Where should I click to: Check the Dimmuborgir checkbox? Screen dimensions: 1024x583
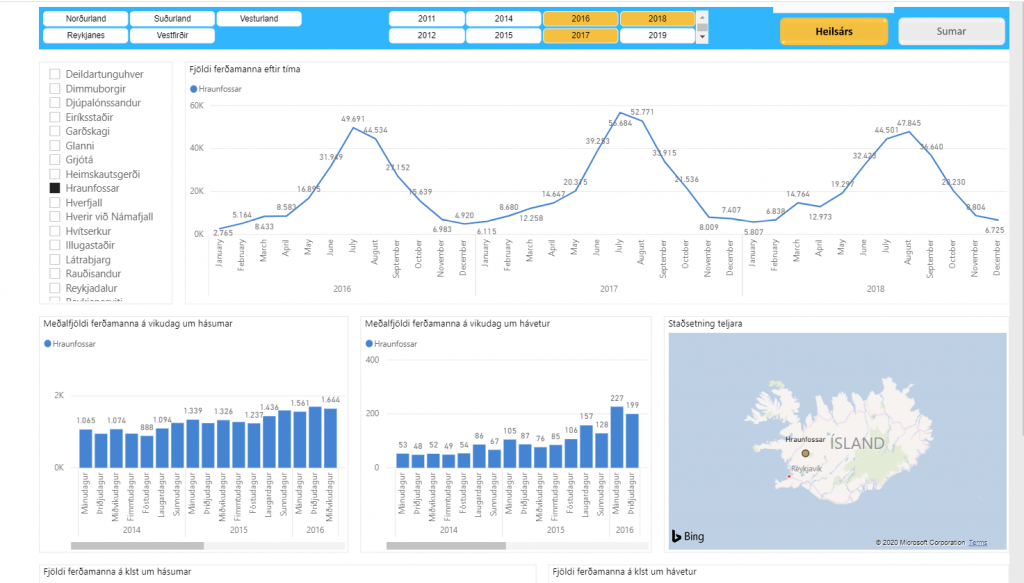55,89
